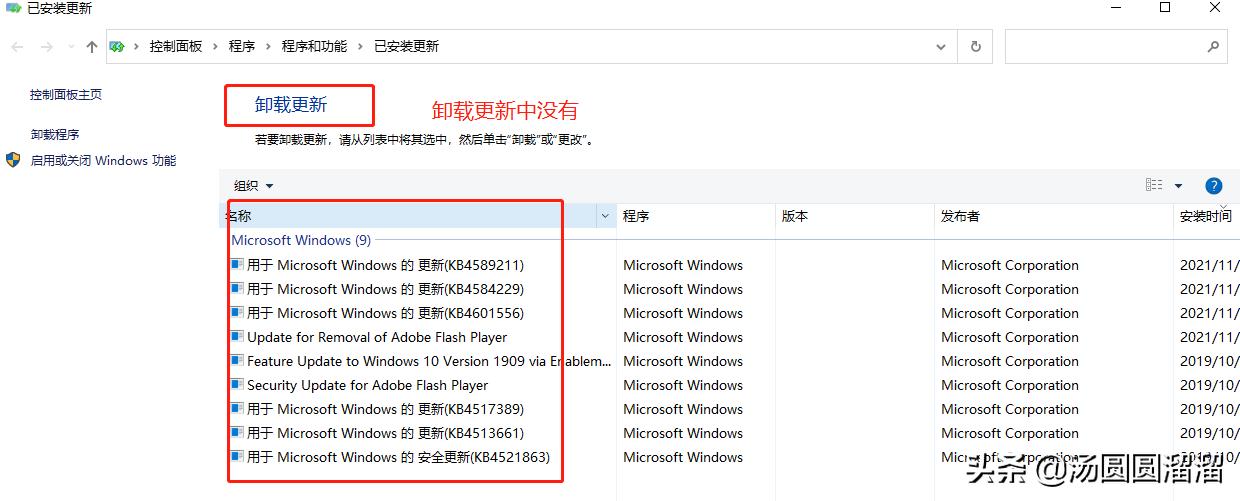Click icon next to KB4521863 update
The image size is (1240, 501).
coord(237,456)
